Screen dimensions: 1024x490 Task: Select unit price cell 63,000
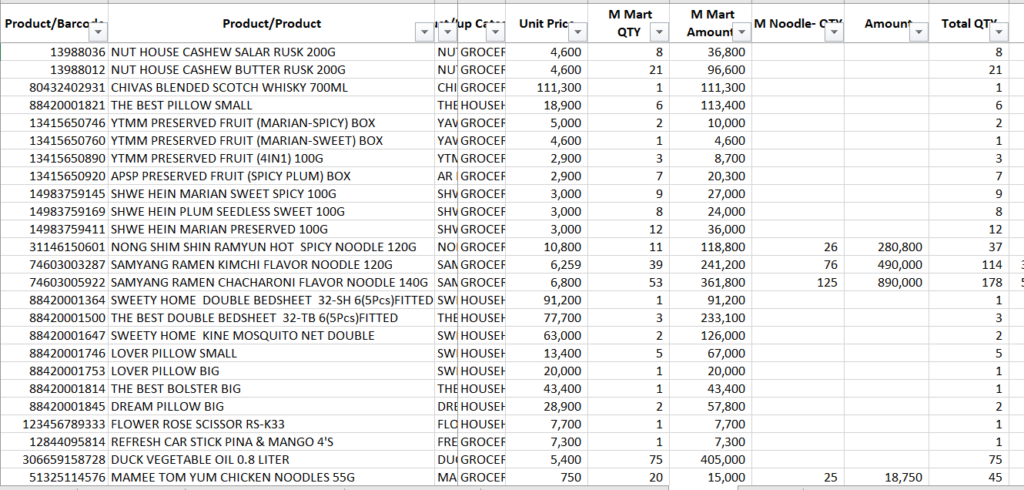pos(546,335)
